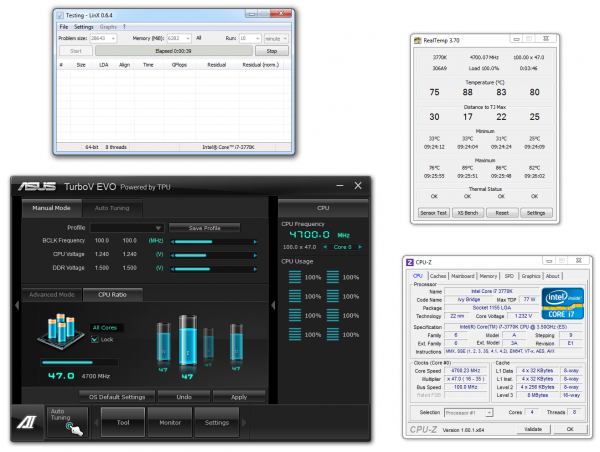Viewport: 600px width, 452px height.
Task: Click the 88 temperature reading in RealTemp
Action: 468,92
